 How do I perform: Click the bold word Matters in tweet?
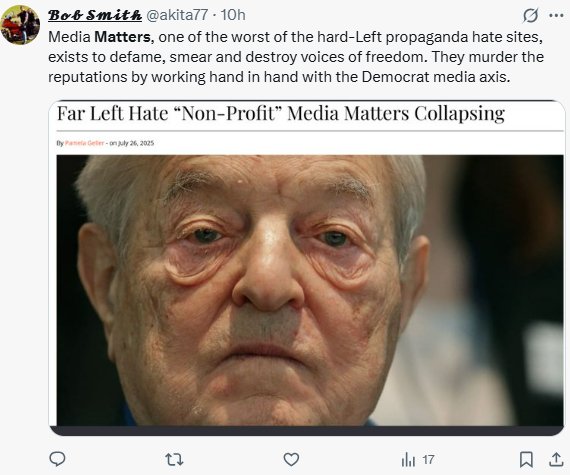click(122, 37)
